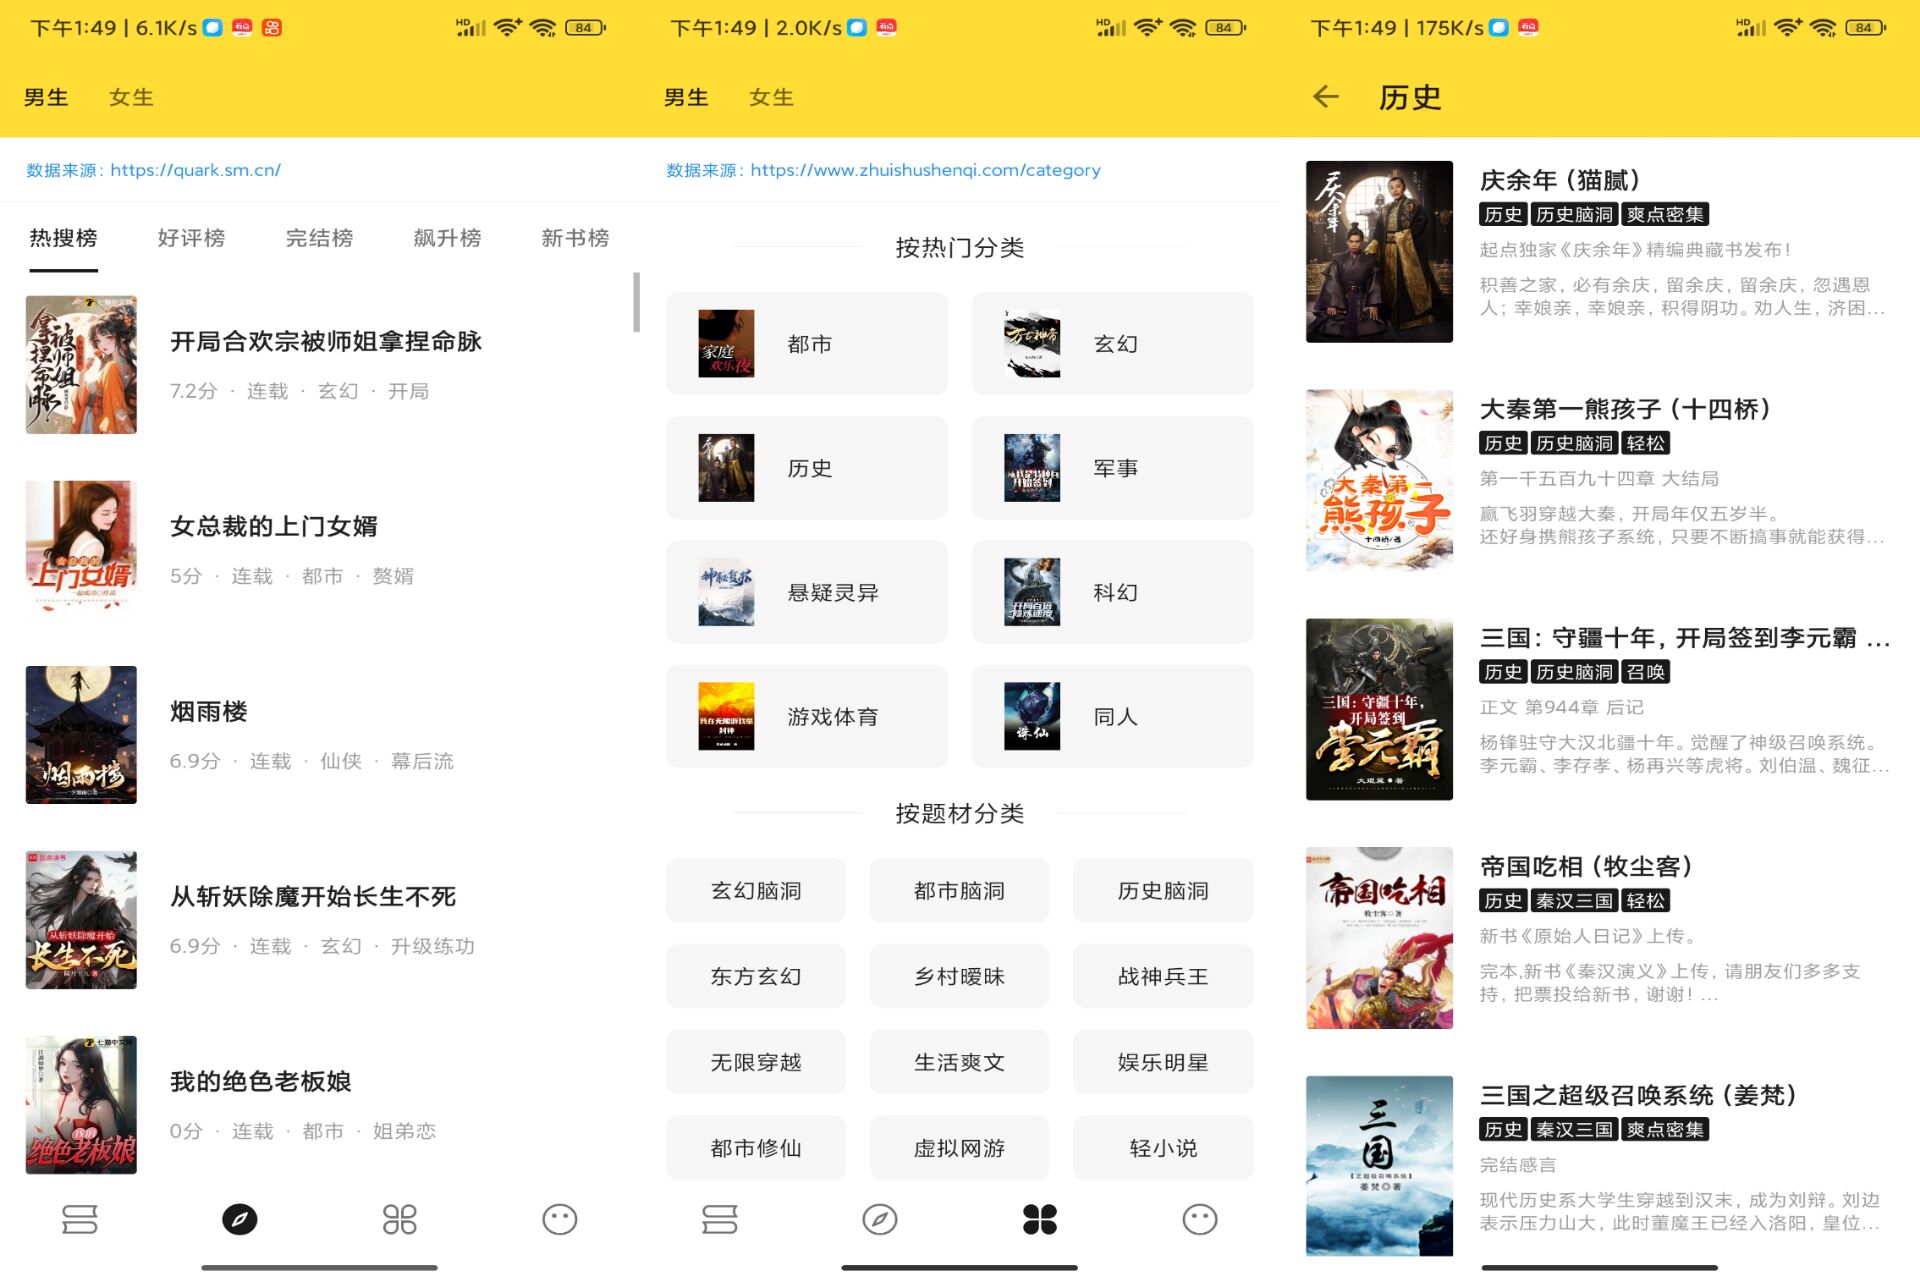Open 都市 category card
Image resolution: width=1920 pixels, height=1279 pixels.
(806, 343)
